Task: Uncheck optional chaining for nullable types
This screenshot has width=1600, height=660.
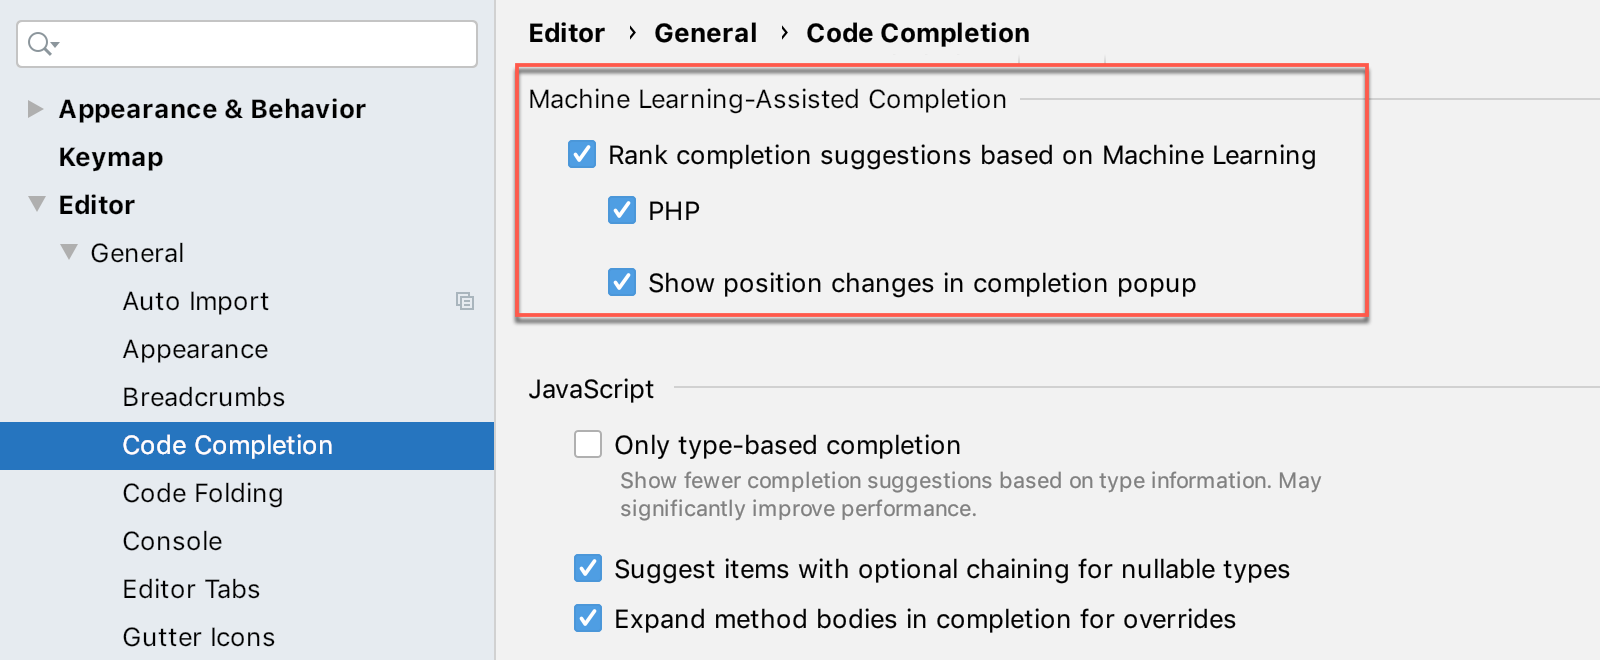Action: click(x=588, y=568)
